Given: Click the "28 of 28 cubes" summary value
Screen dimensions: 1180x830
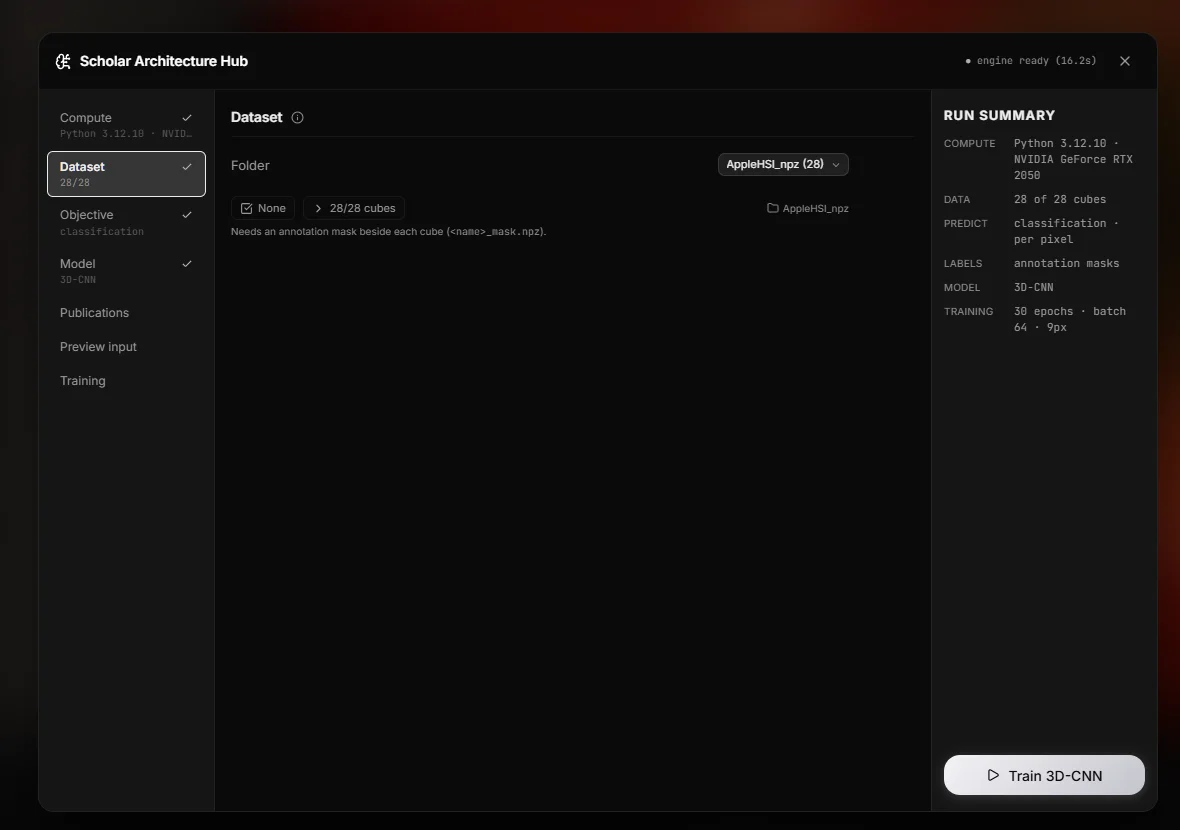Looking at the screenshot, I should tap(1060, 199).
